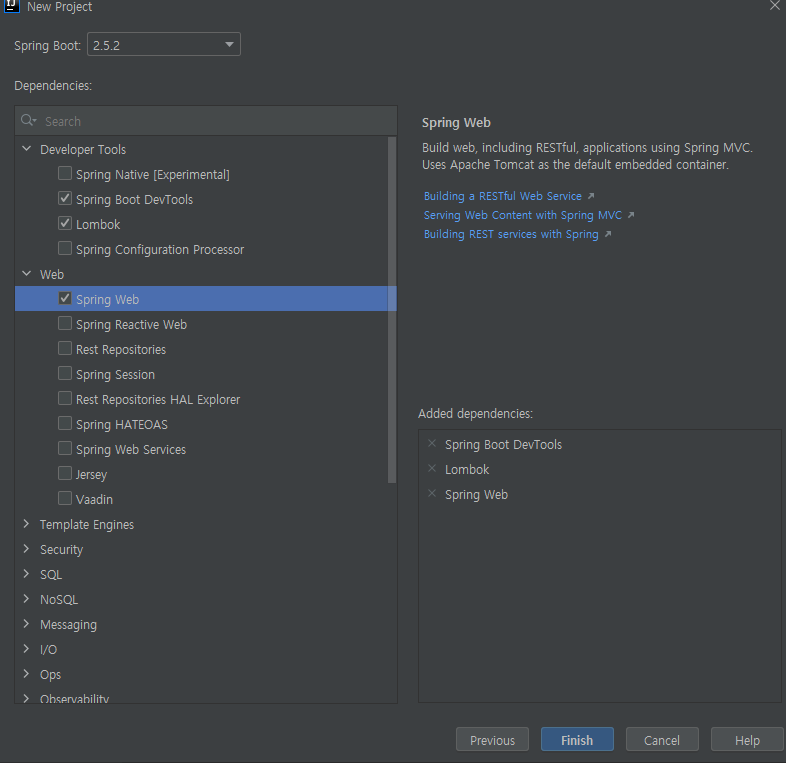The width and height of the screenshot is (786, 763).
Task: Expand the Security group
Action: click(27, 549)
